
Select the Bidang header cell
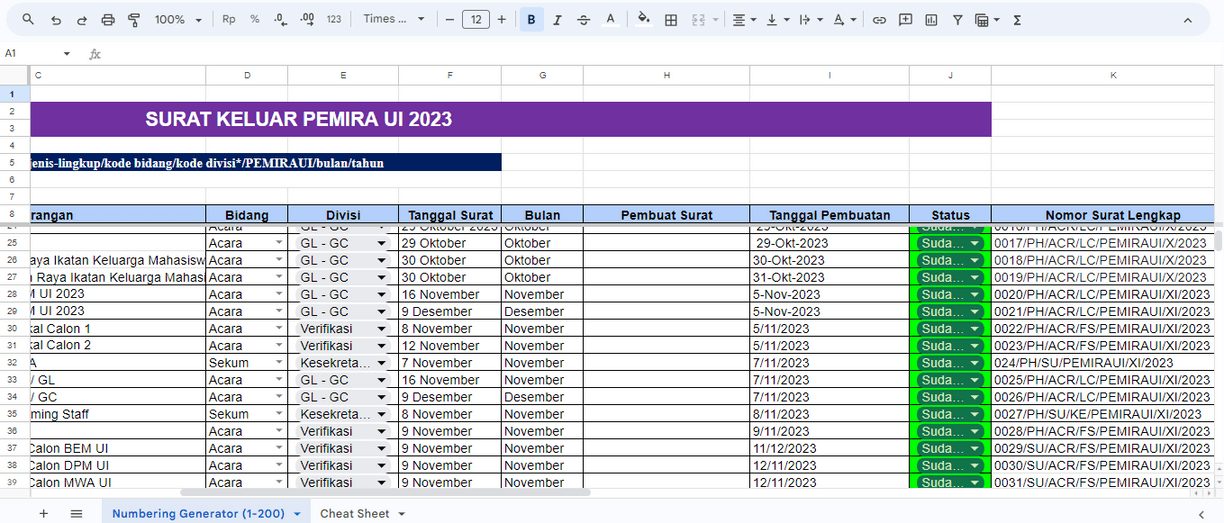coord(247,215)
